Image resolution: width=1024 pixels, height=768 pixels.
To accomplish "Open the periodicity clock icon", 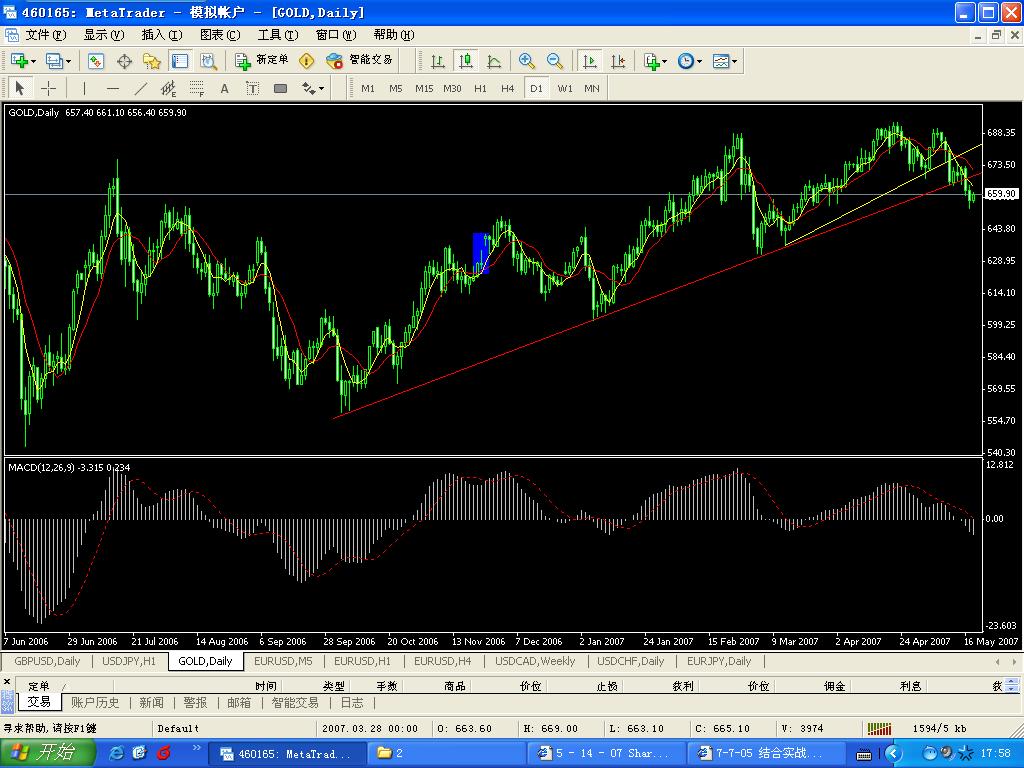I will (x=685, y=61).
